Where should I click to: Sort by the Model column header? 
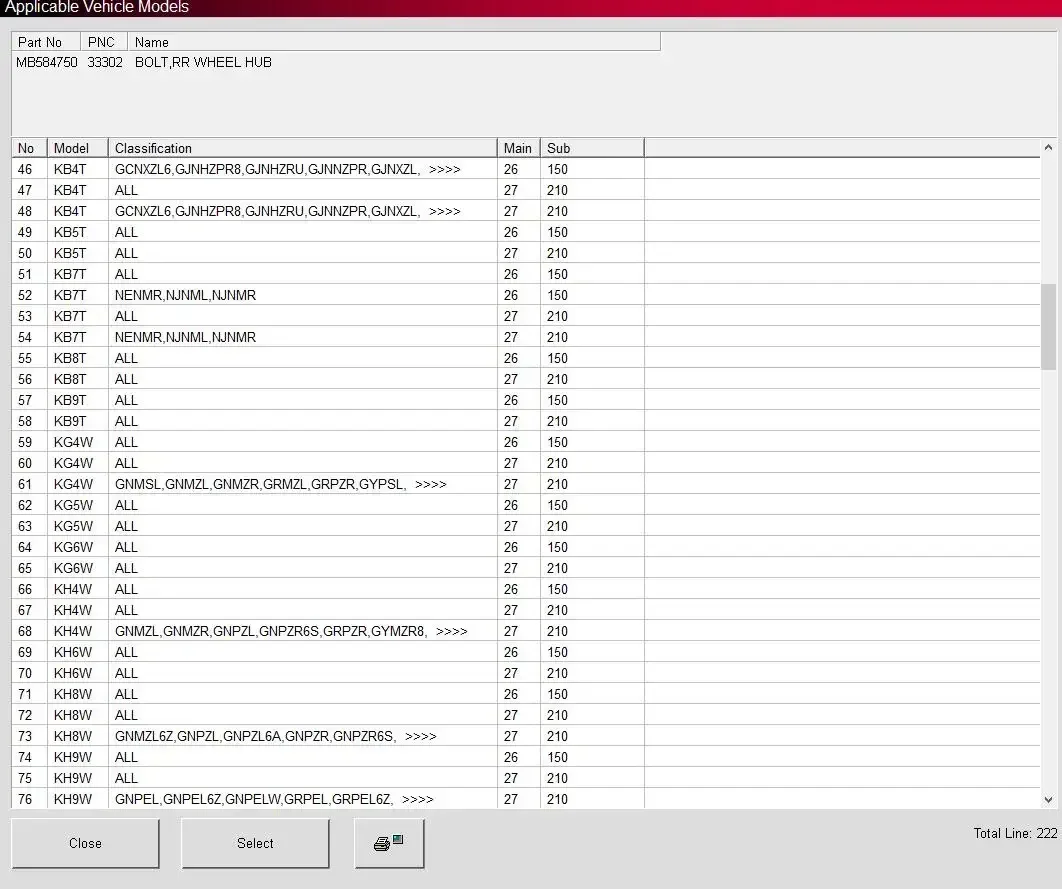tap(77, 148)
